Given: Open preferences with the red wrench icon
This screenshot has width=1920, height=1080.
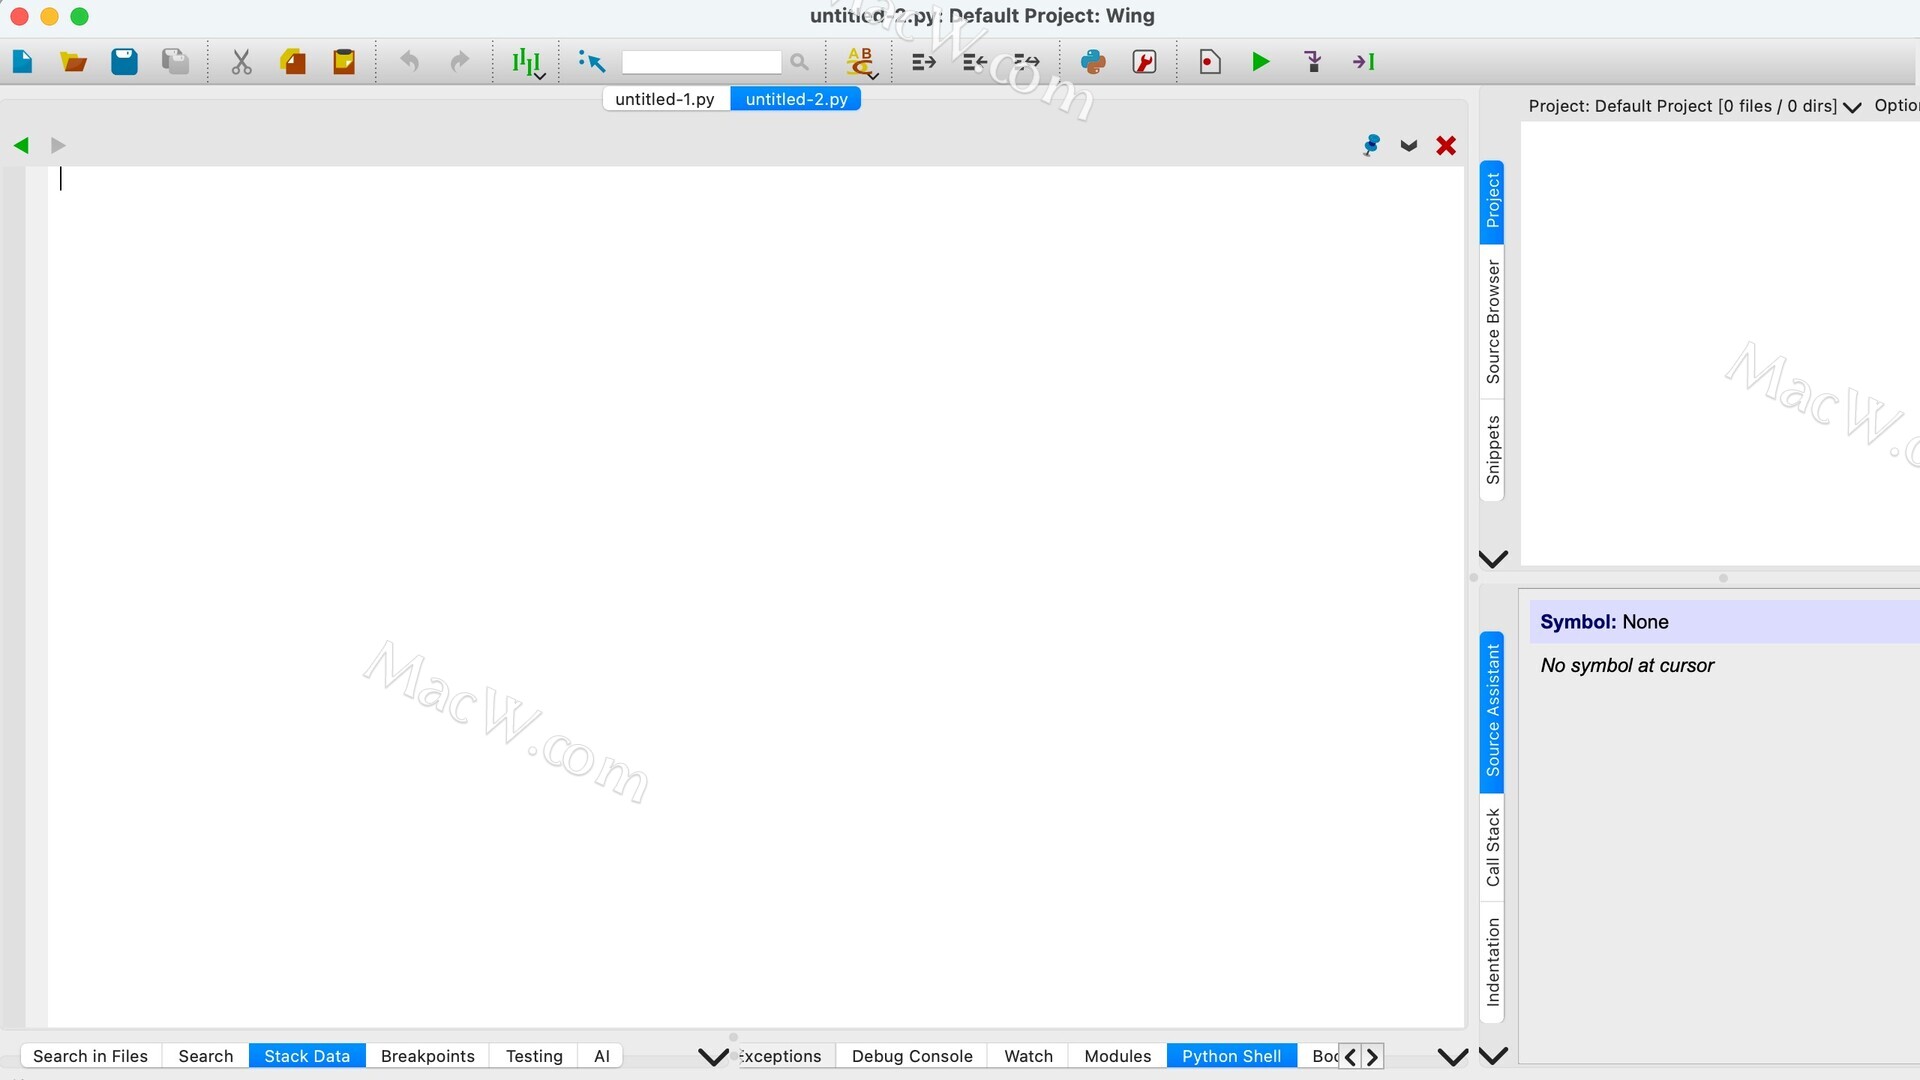Looking at the screenshot, I should click(x=1144, y=62).
